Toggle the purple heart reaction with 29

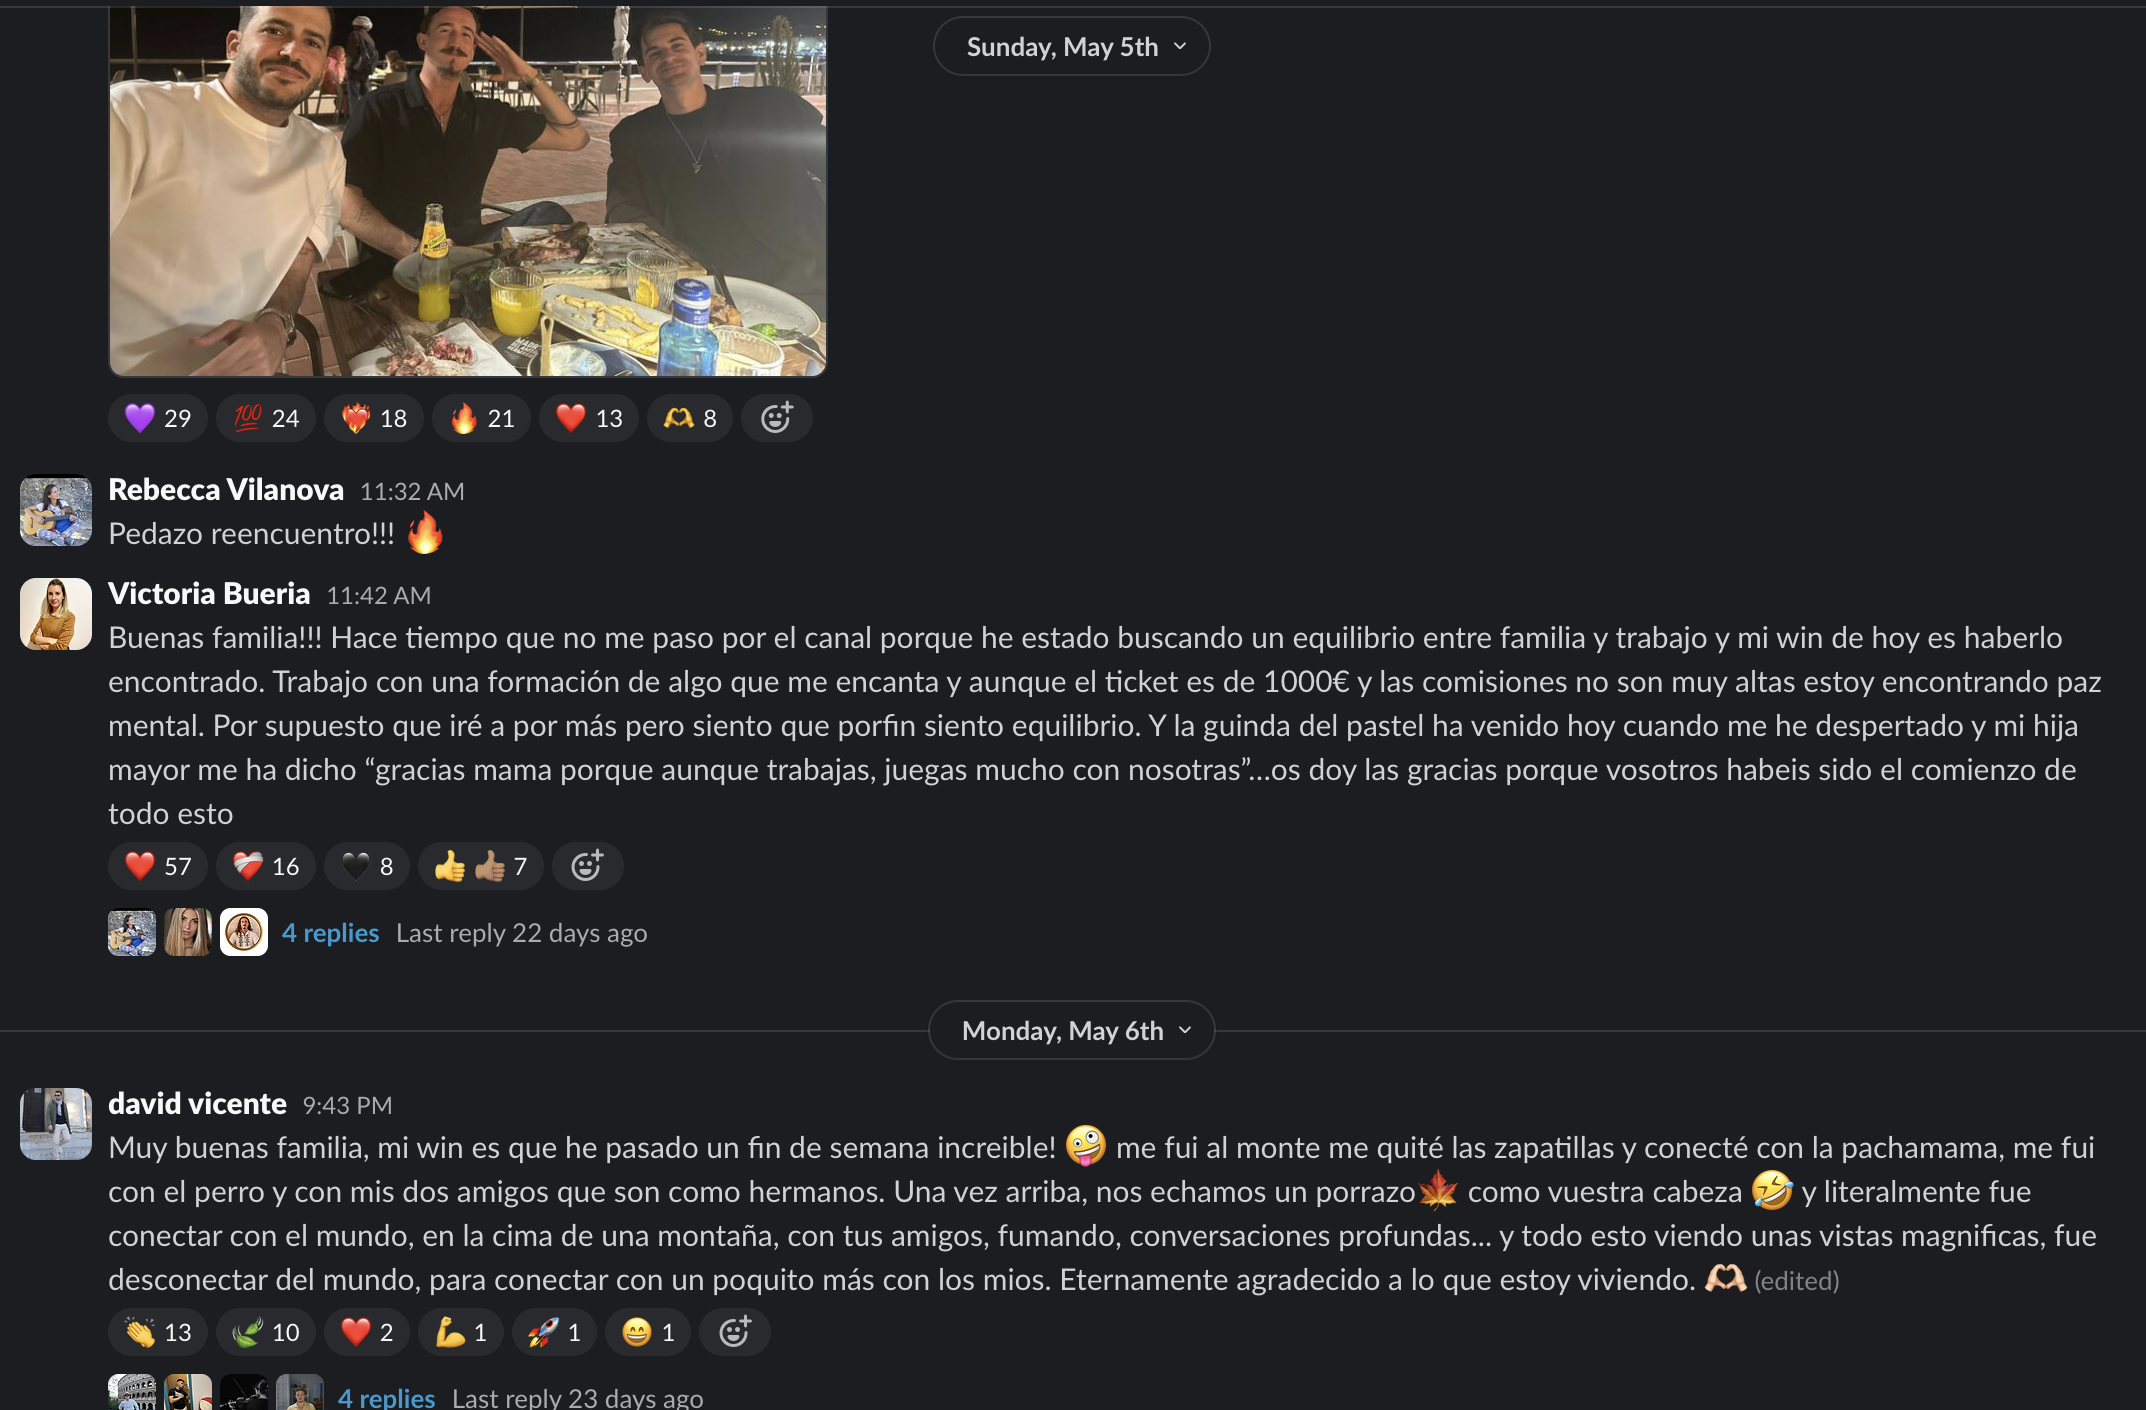pos(158,418)
